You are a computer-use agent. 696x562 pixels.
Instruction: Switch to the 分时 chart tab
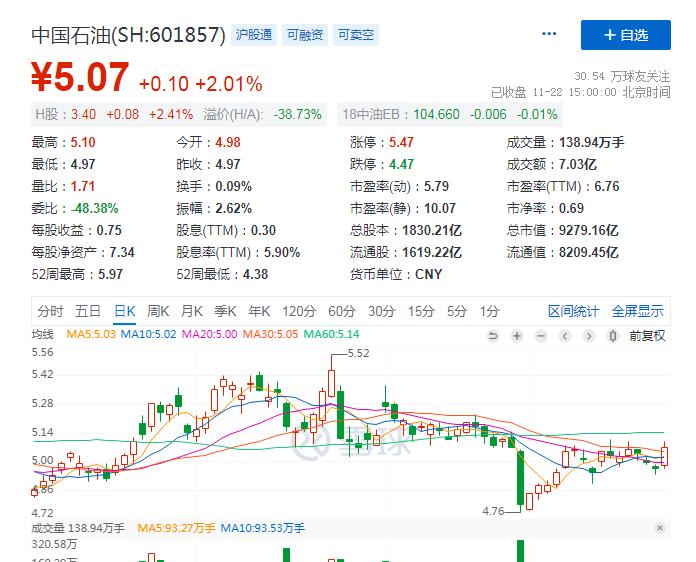pyautogui.click(x=50, y=311)
